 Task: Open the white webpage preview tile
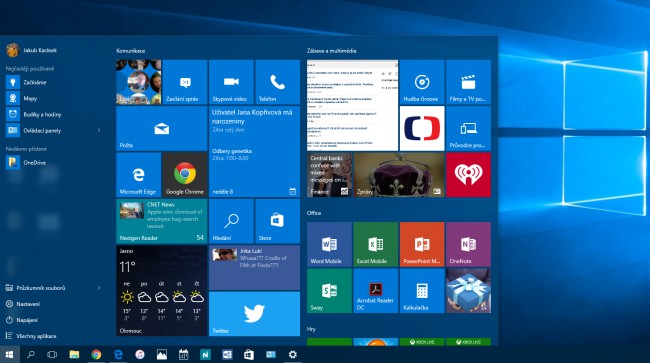352,105
